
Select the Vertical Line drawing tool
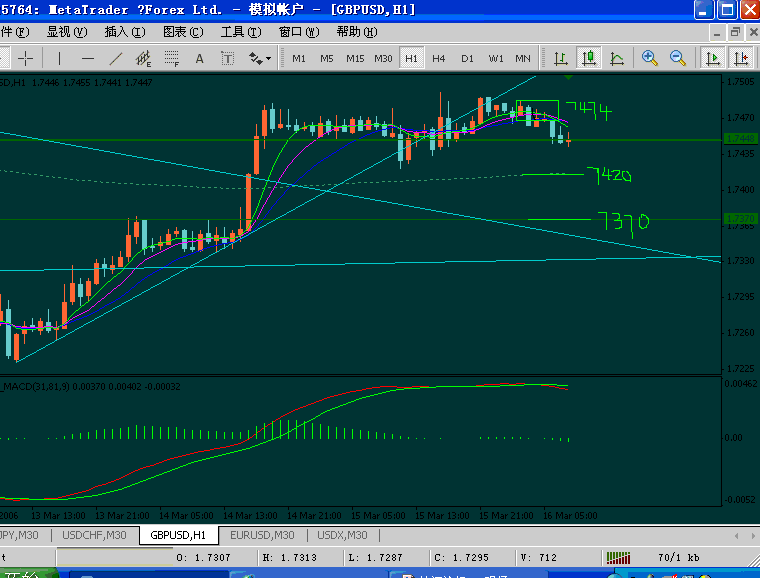tap(59, 59)
